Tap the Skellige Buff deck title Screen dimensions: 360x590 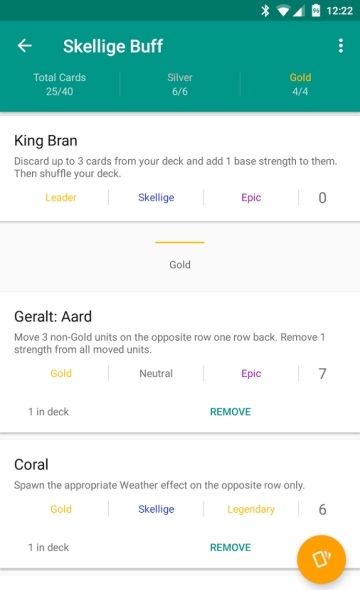pyautogui.click(x=113, y=46)
